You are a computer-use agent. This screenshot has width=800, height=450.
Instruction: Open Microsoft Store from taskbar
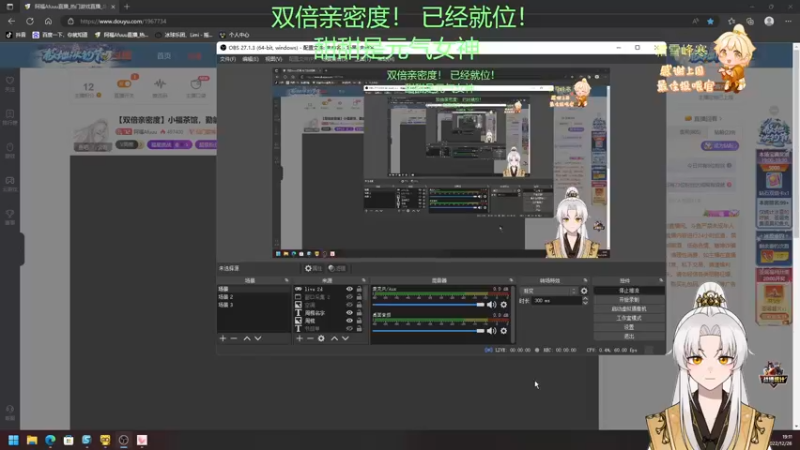pos(68,440)
